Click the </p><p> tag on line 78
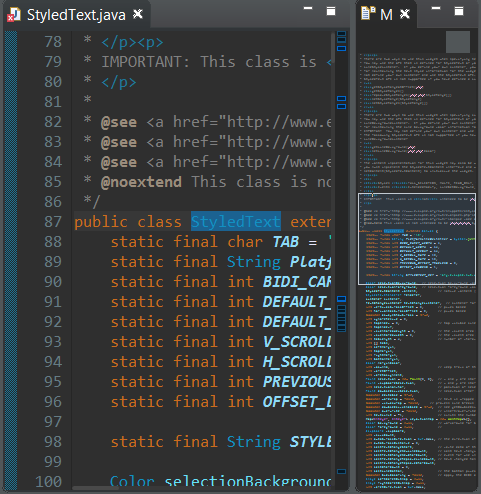Image resolution: width=481 pixels, height=494 pixels. [x=132, y=43]
